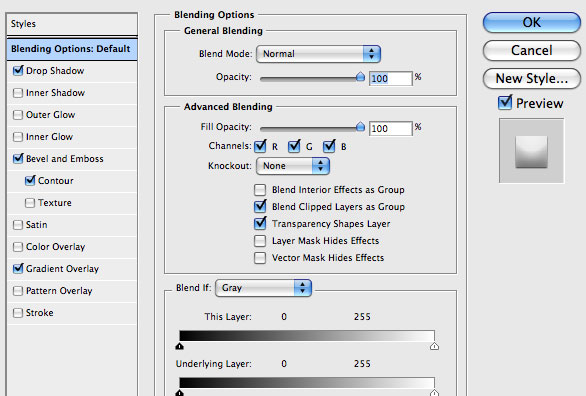Uncheck Transparency Shapes Layer

(260, 223)
